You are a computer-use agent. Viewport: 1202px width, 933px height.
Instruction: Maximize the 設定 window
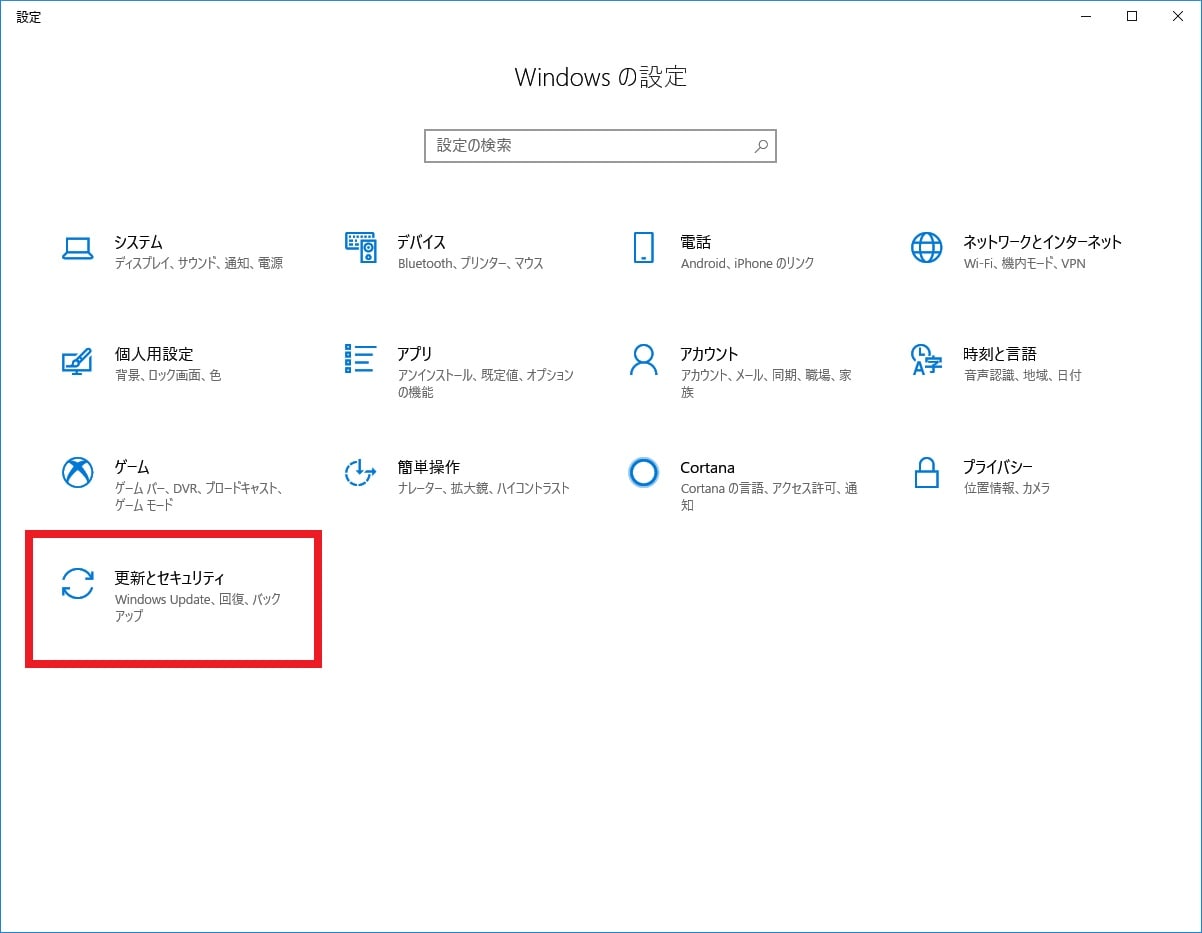(x=1132, y=16)
